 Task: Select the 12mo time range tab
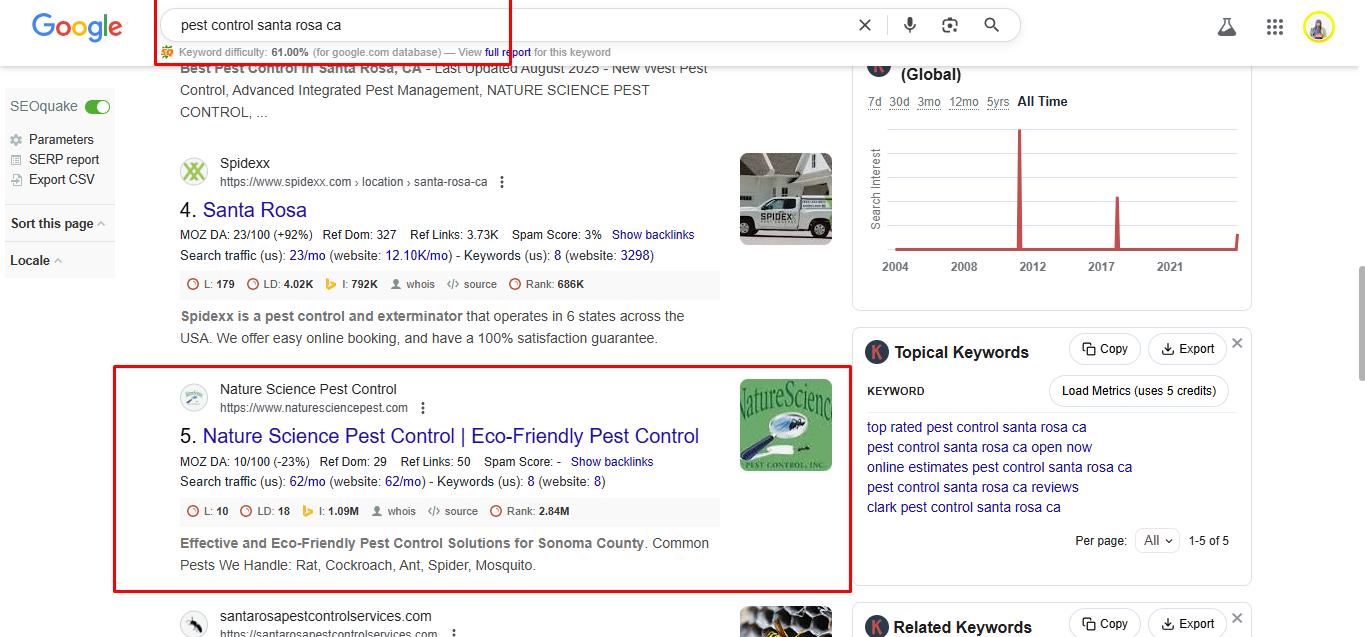click(x=963, y=101)
